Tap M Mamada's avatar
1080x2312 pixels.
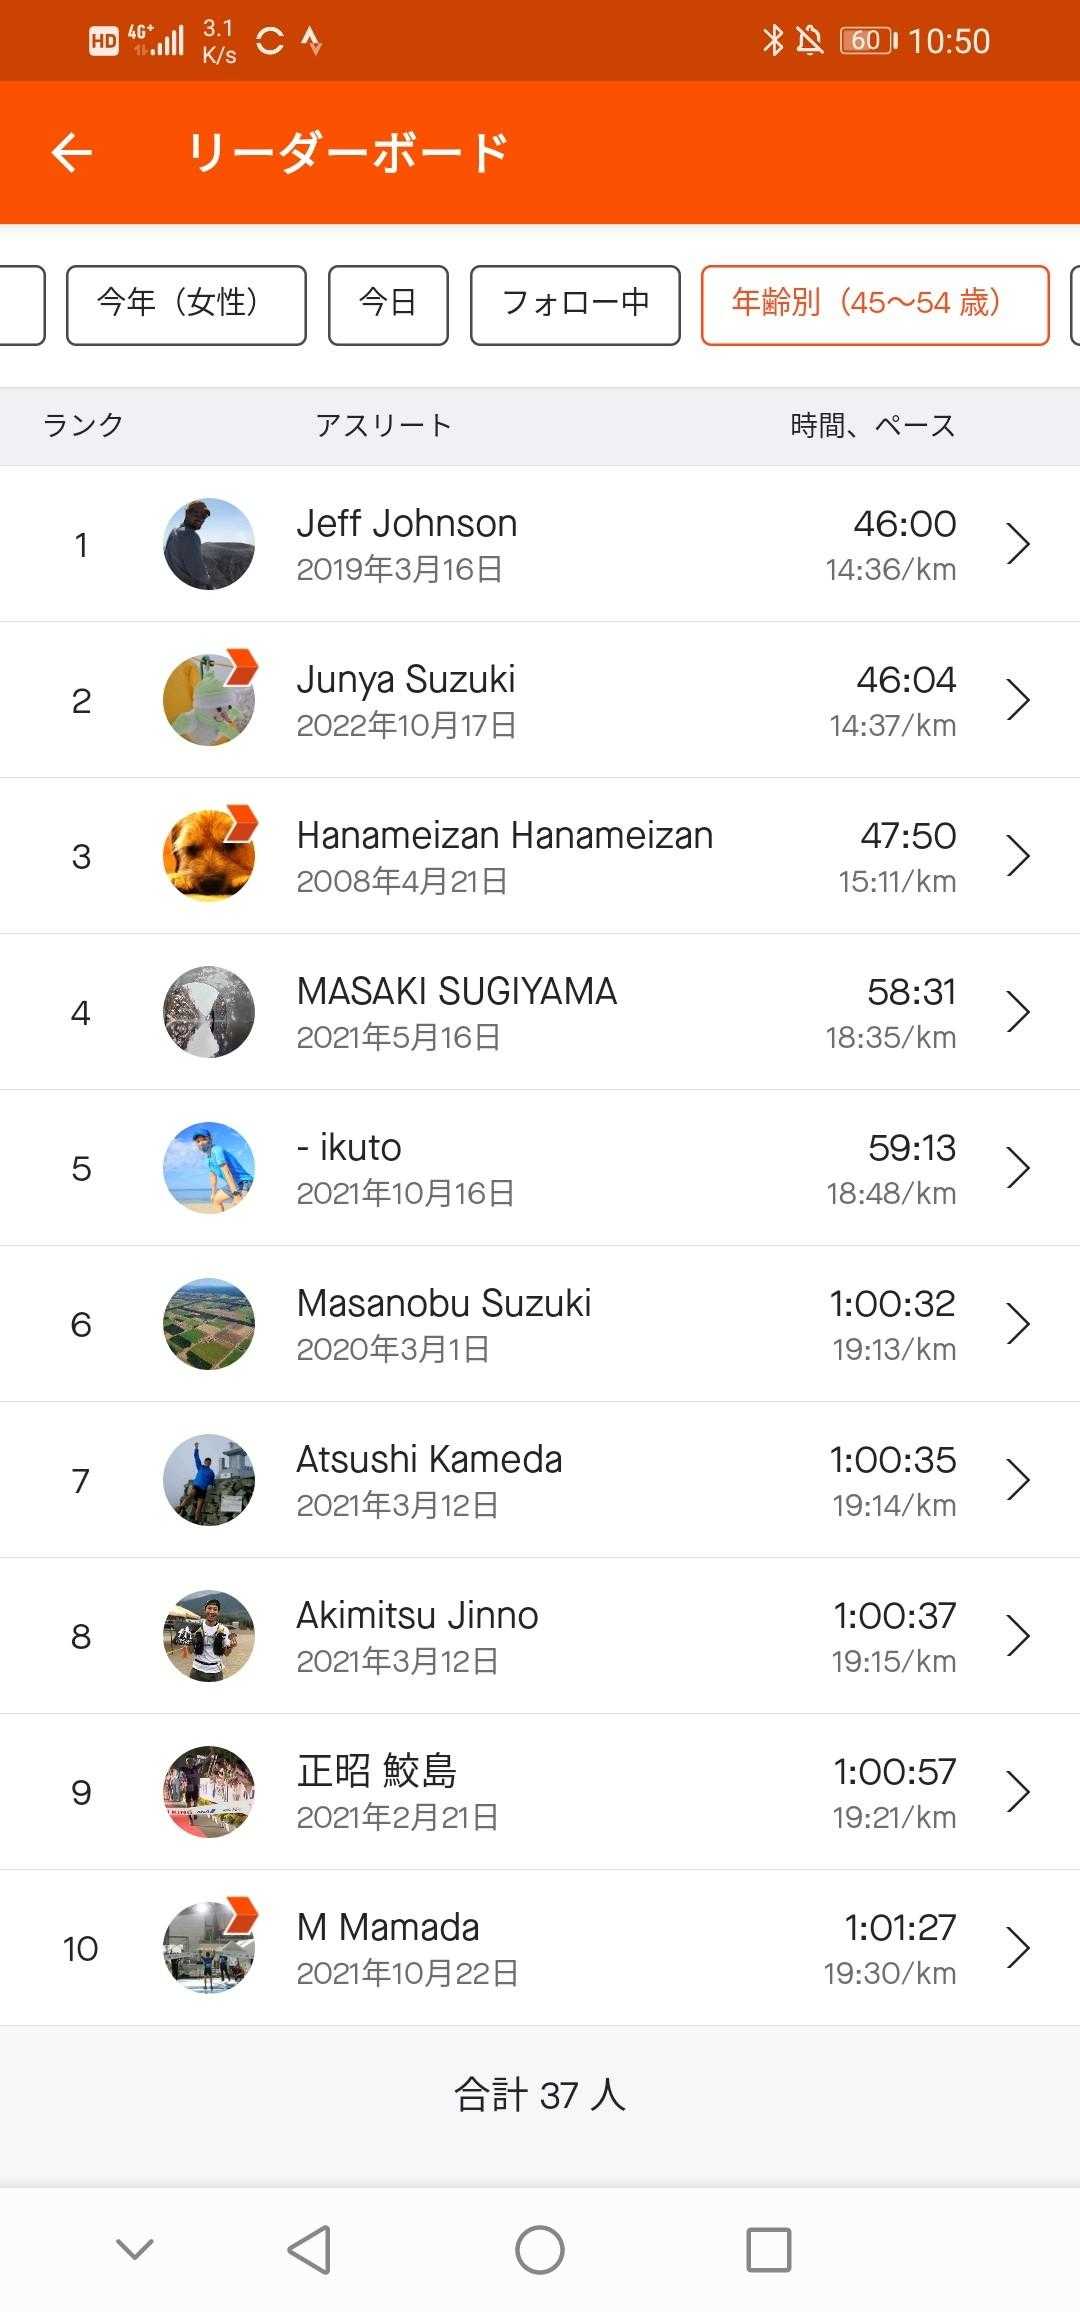click(x=208, y=1948)
